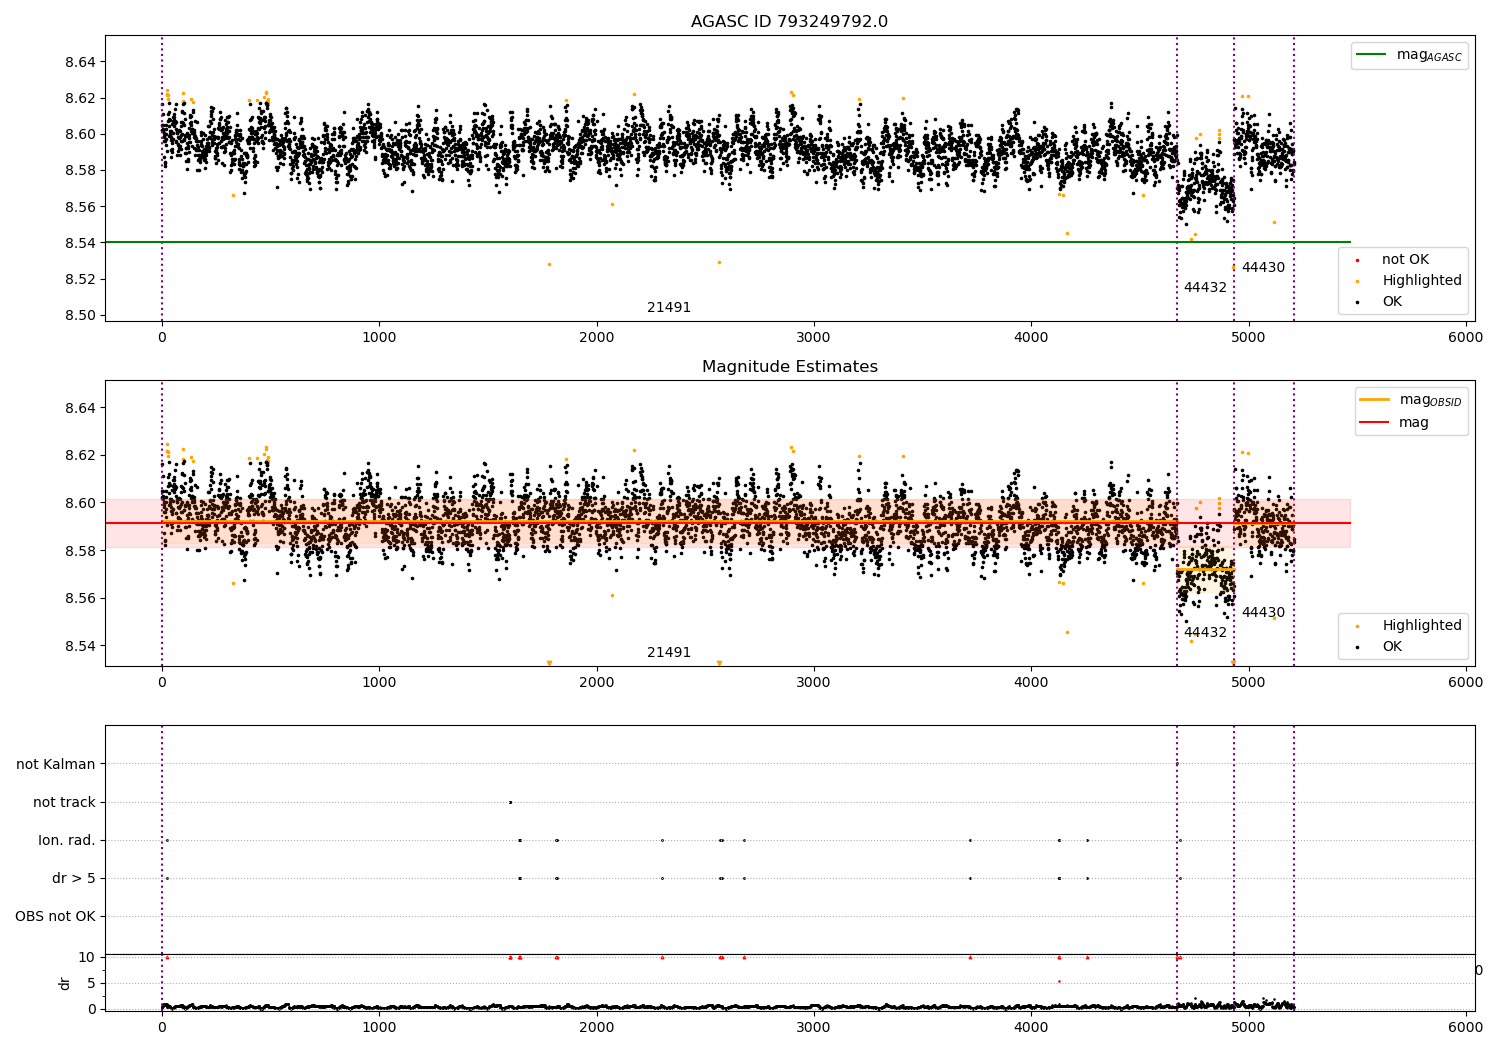Click the 'not track' flag point near 1600

pos(510,802)
